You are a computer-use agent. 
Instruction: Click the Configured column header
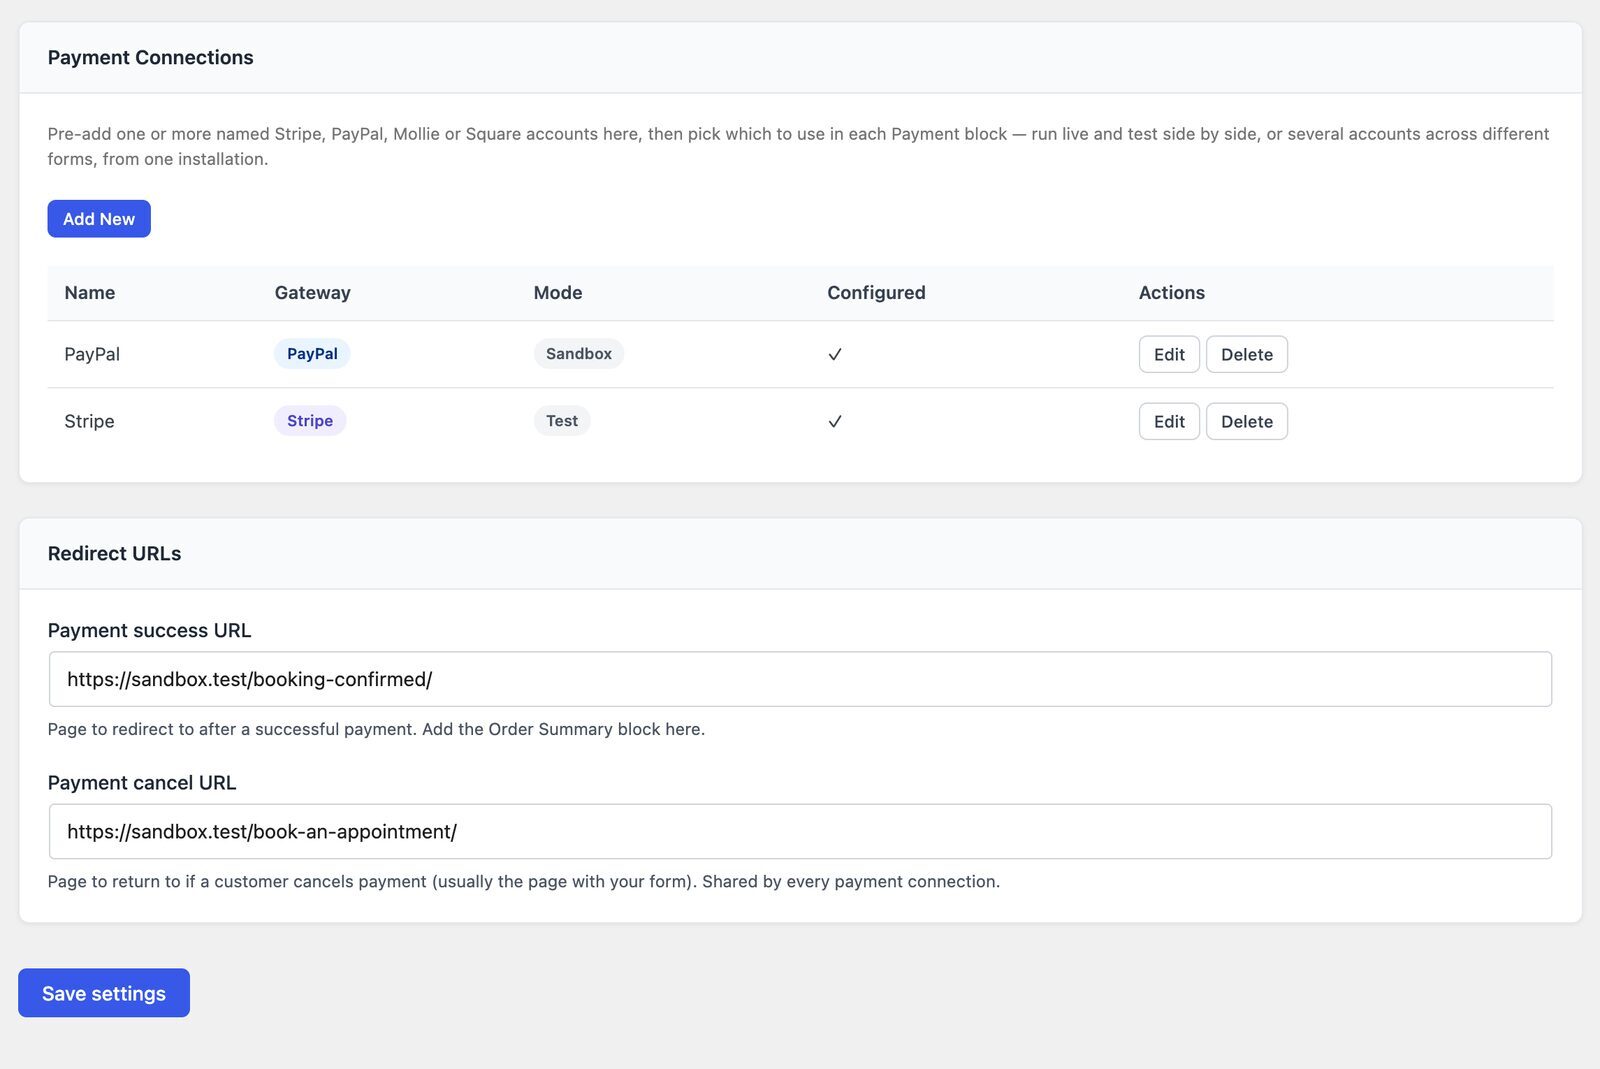[877, 293]
